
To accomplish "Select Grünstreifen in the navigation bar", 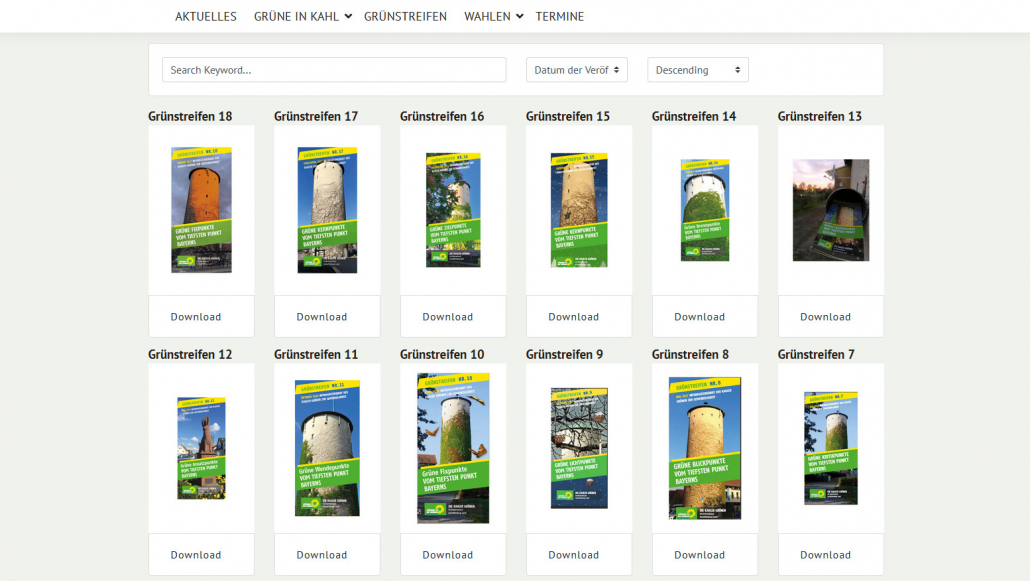I will click(405, 16).
